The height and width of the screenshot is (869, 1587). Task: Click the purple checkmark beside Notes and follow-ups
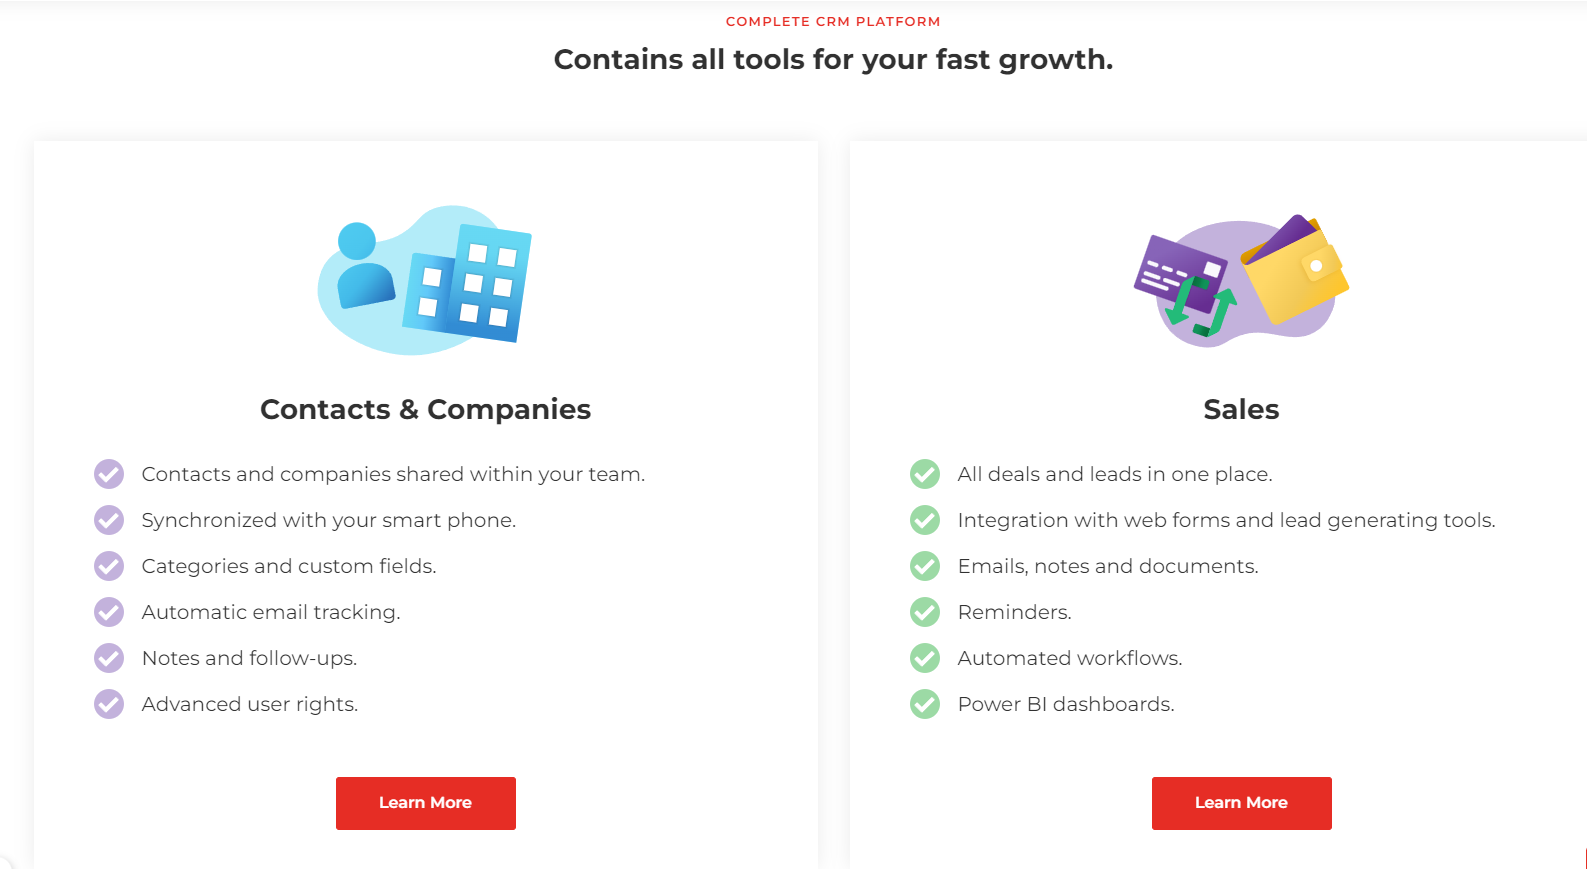coord(109,658)
